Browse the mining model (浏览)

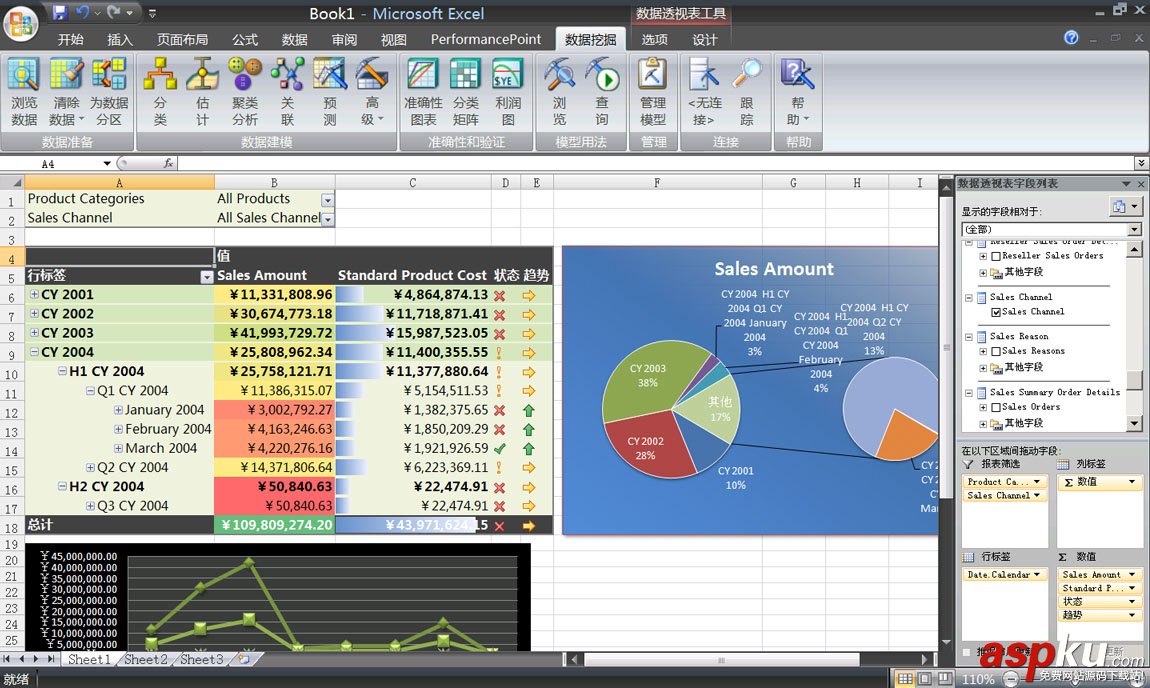pos(560,92)
